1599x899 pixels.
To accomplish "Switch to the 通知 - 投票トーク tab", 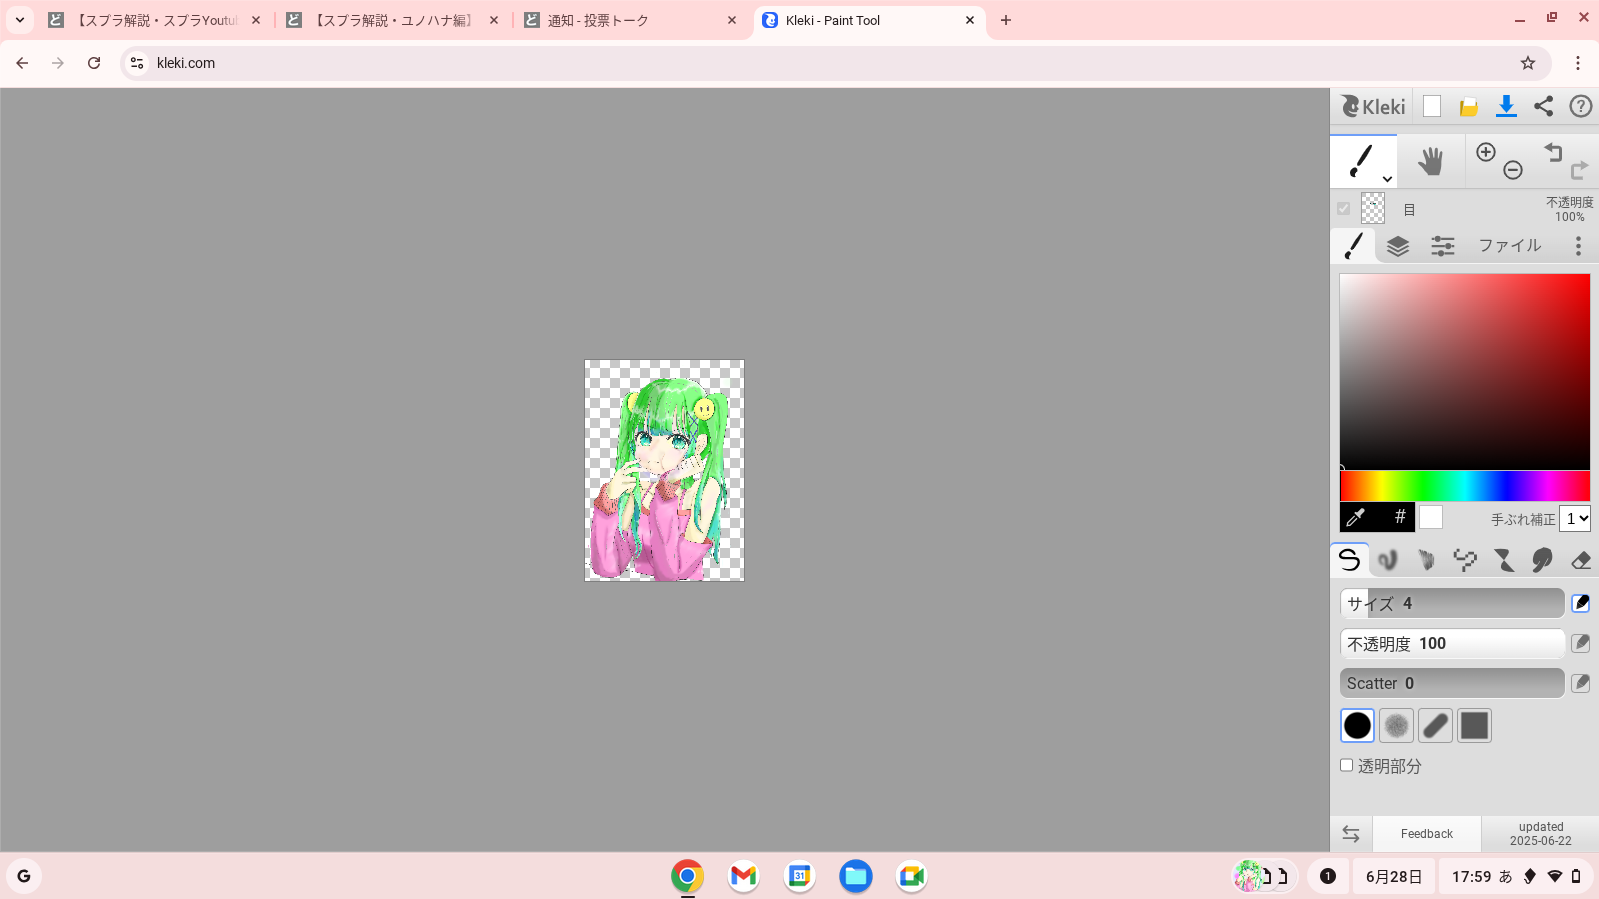I will [631, 20].
